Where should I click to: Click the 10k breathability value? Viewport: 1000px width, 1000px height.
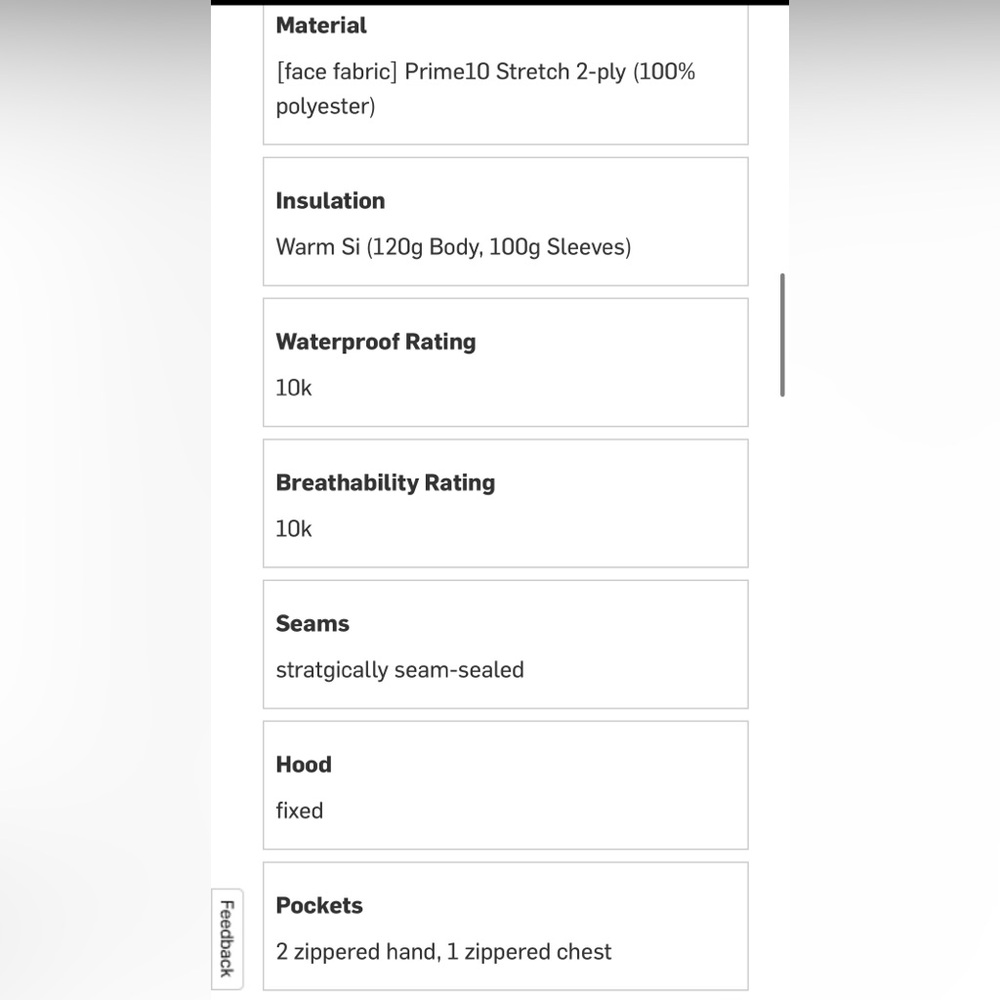(x=293, y=529)
